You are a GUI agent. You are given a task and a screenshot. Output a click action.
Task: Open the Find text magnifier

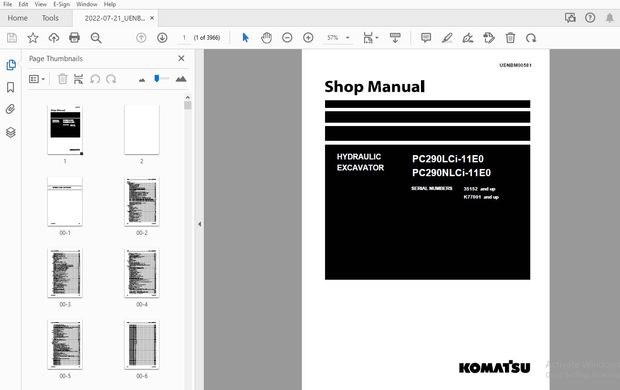[96, 38]
